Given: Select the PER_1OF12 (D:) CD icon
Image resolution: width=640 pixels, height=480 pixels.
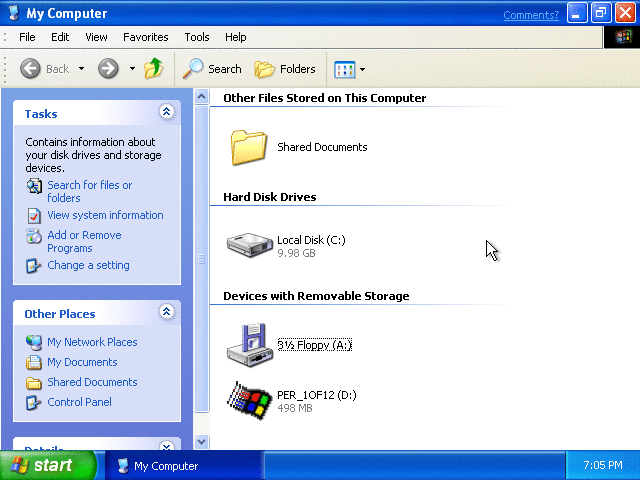Looking at the screenshot, I should pos(249,400).
